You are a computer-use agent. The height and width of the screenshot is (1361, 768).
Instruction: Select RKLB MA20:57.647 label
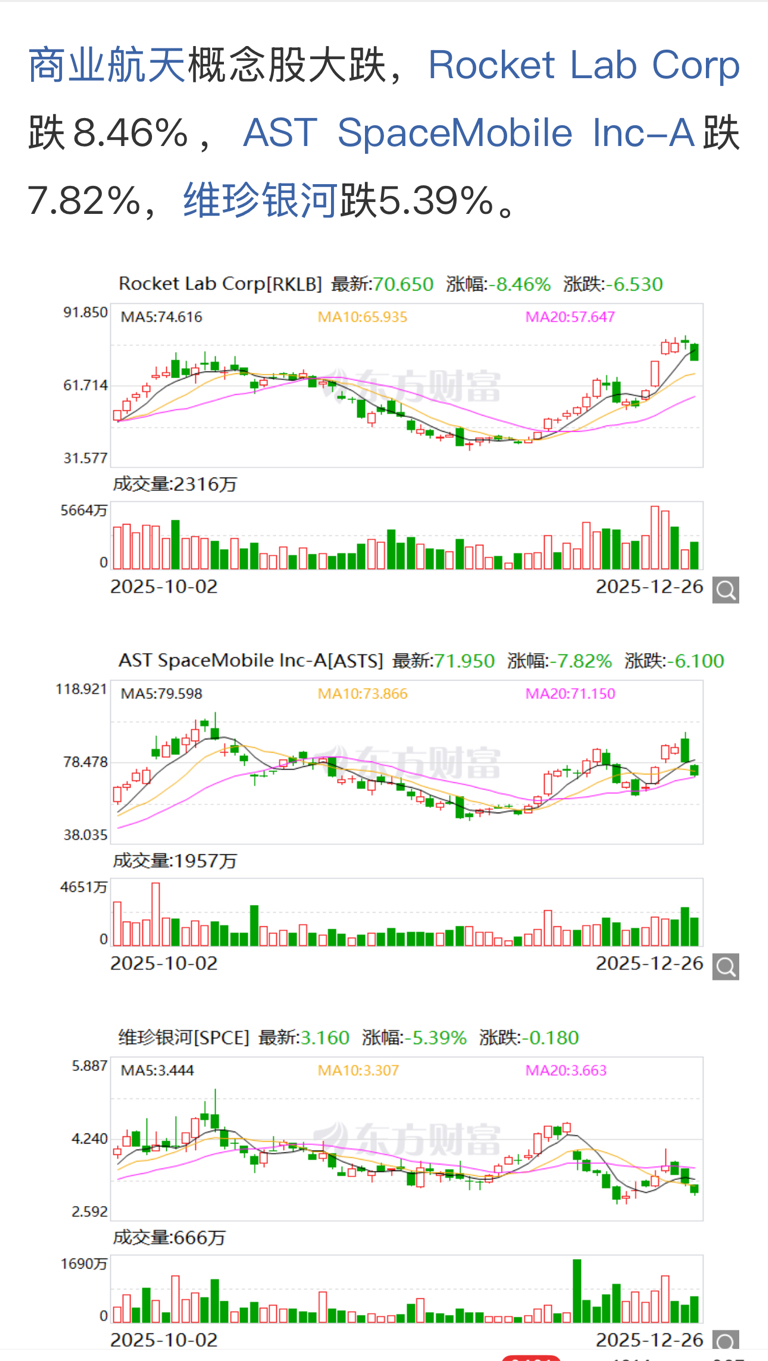tap(570, 317)
